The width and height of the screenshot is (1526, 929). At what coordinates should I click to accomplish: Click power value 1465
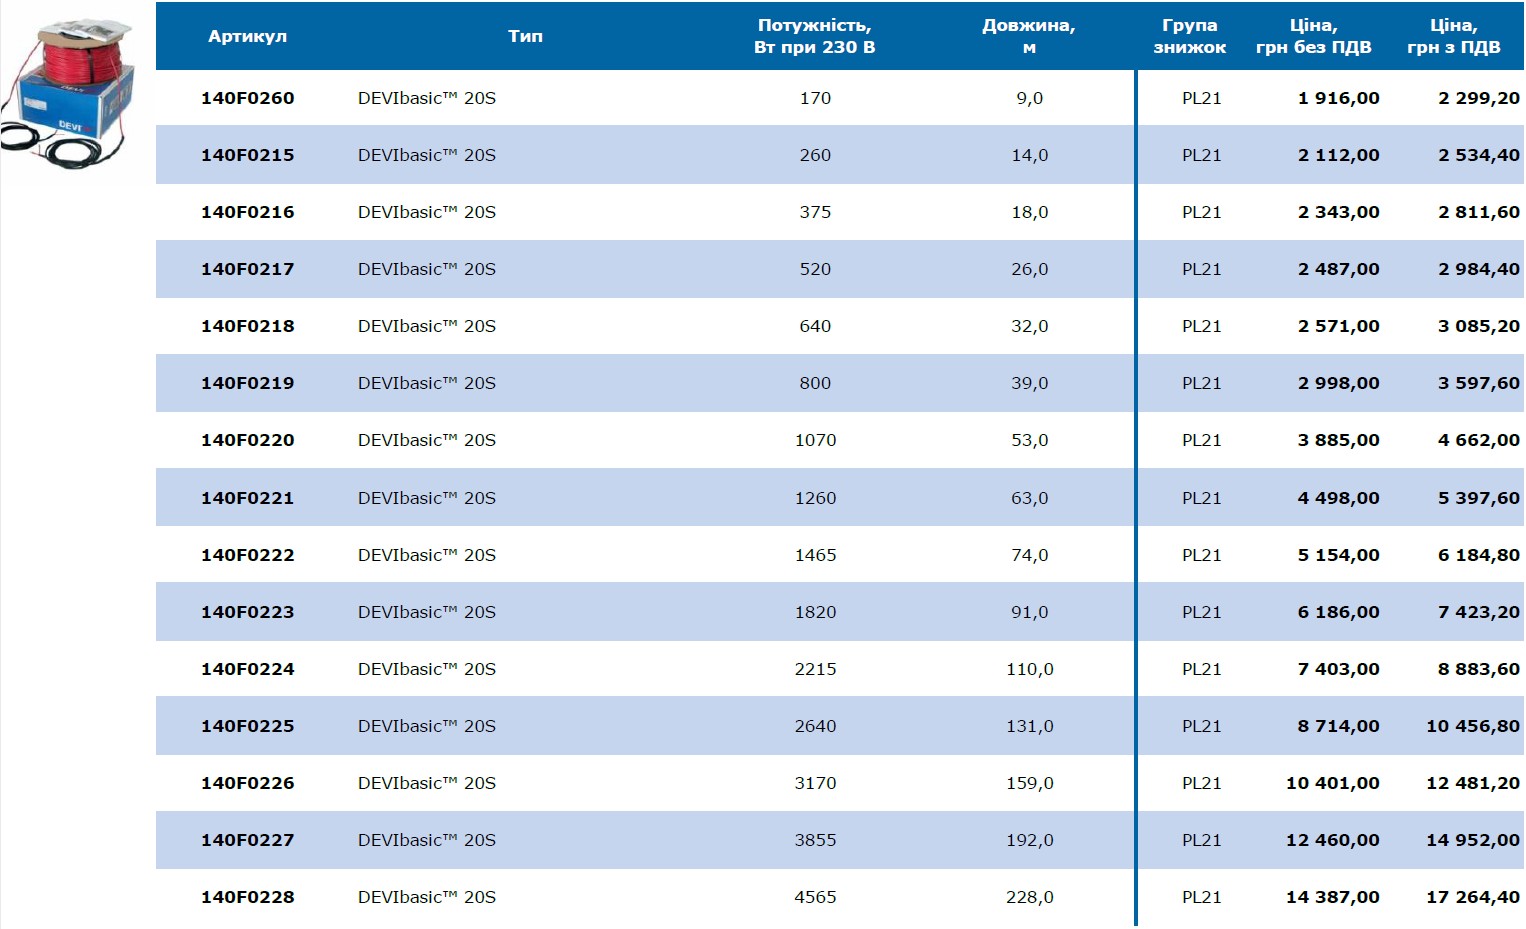(815, 555)
